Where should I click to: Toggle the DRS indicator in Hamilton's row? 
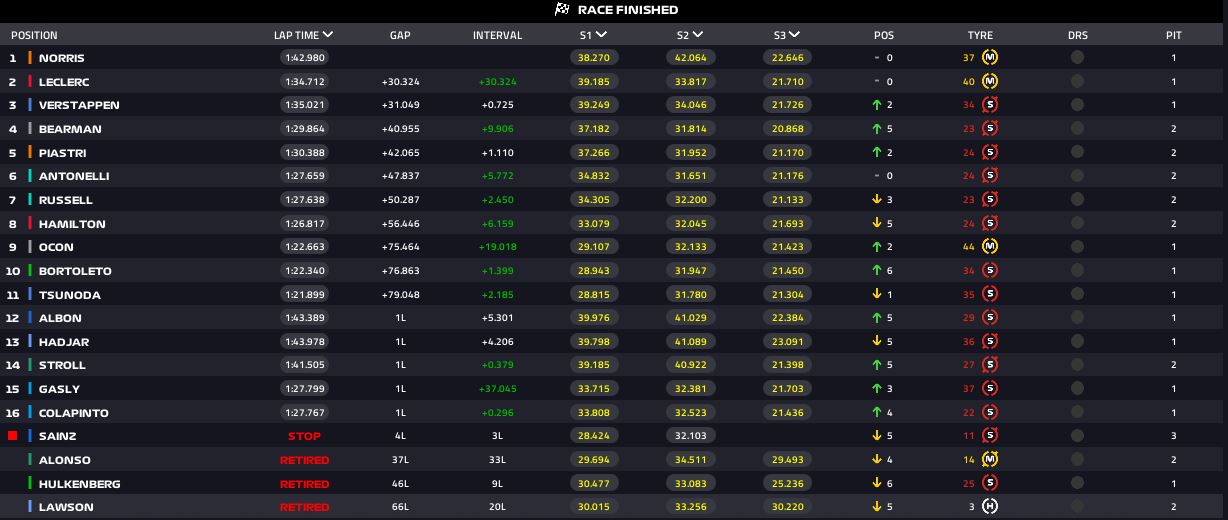coord(1077,224)
